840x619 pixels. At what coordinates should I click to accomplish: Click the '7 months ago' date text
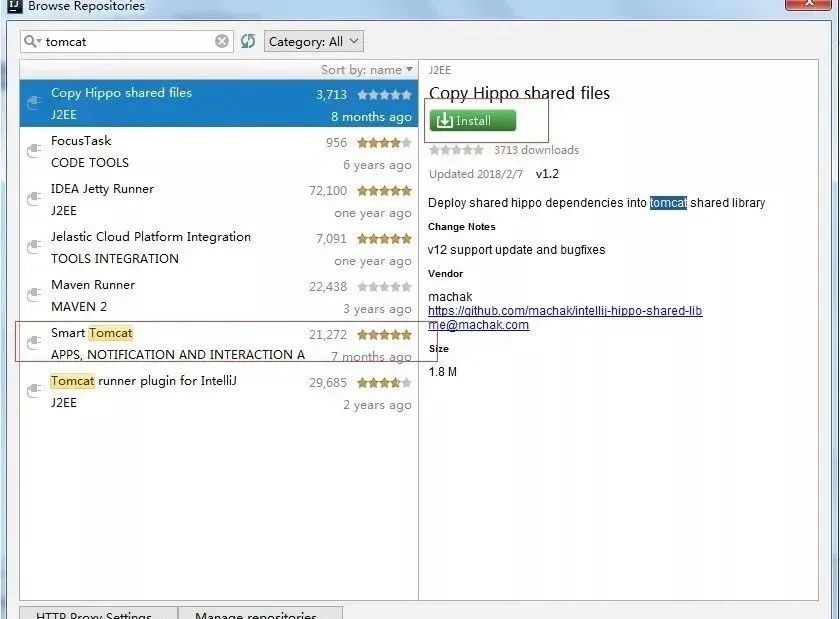click(371, 357)
